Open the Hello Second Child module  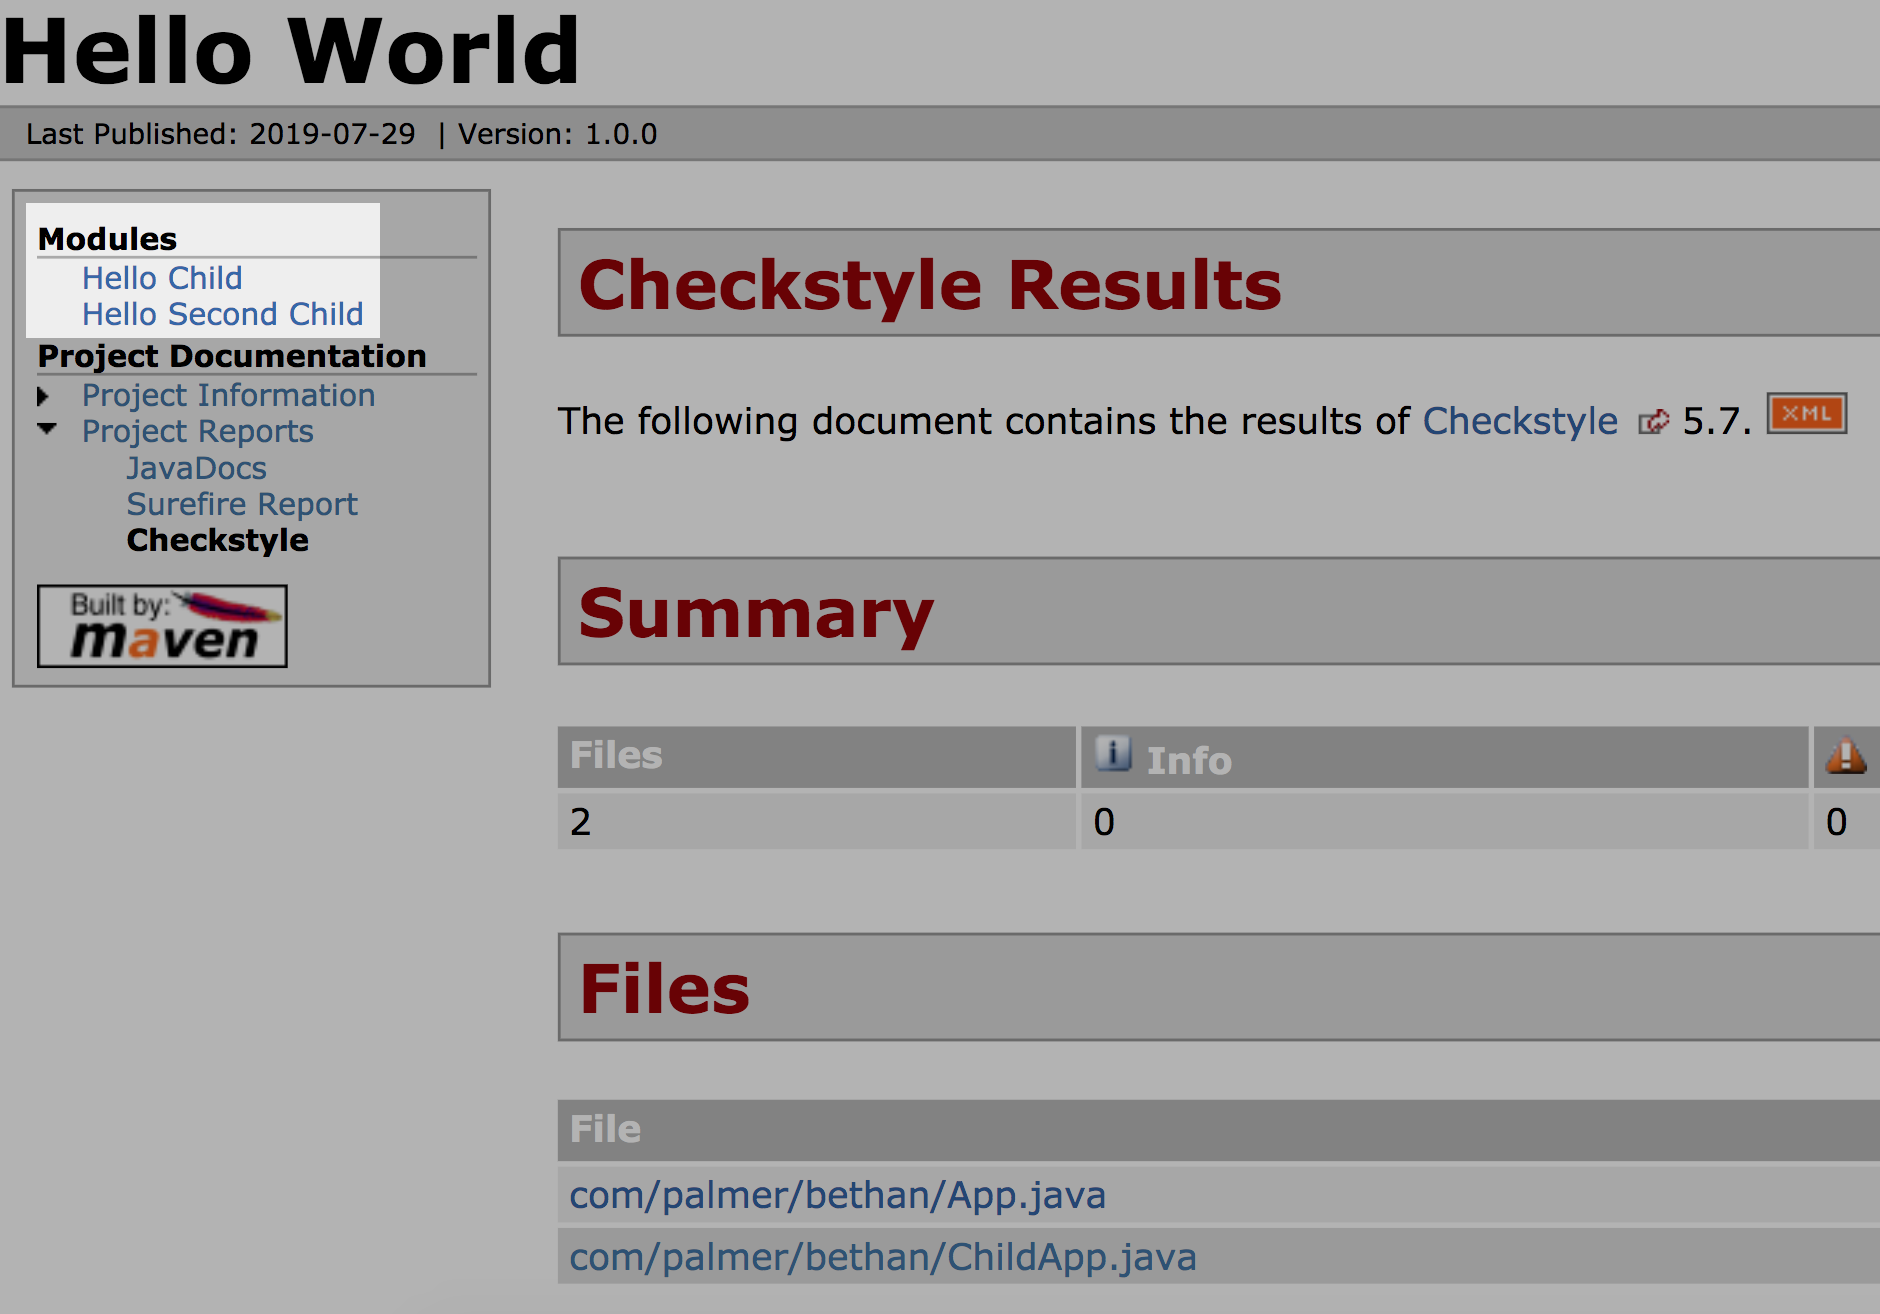(x=222, y=314)
